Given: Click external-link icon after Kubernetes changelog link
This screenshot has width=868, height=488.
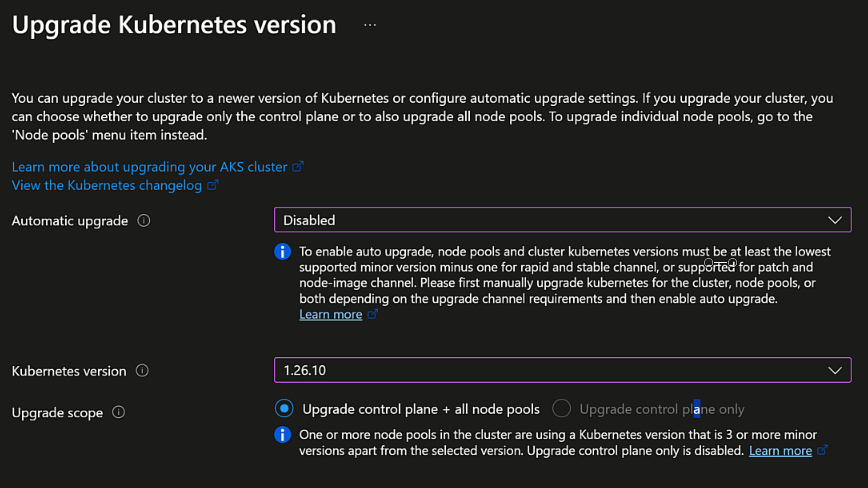Looking at the screenshot, I should pyautogui.click(x=213, y=185).
